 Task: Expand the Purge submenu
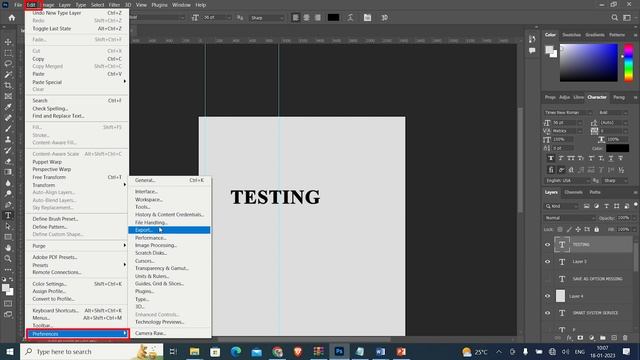(77, 246)
